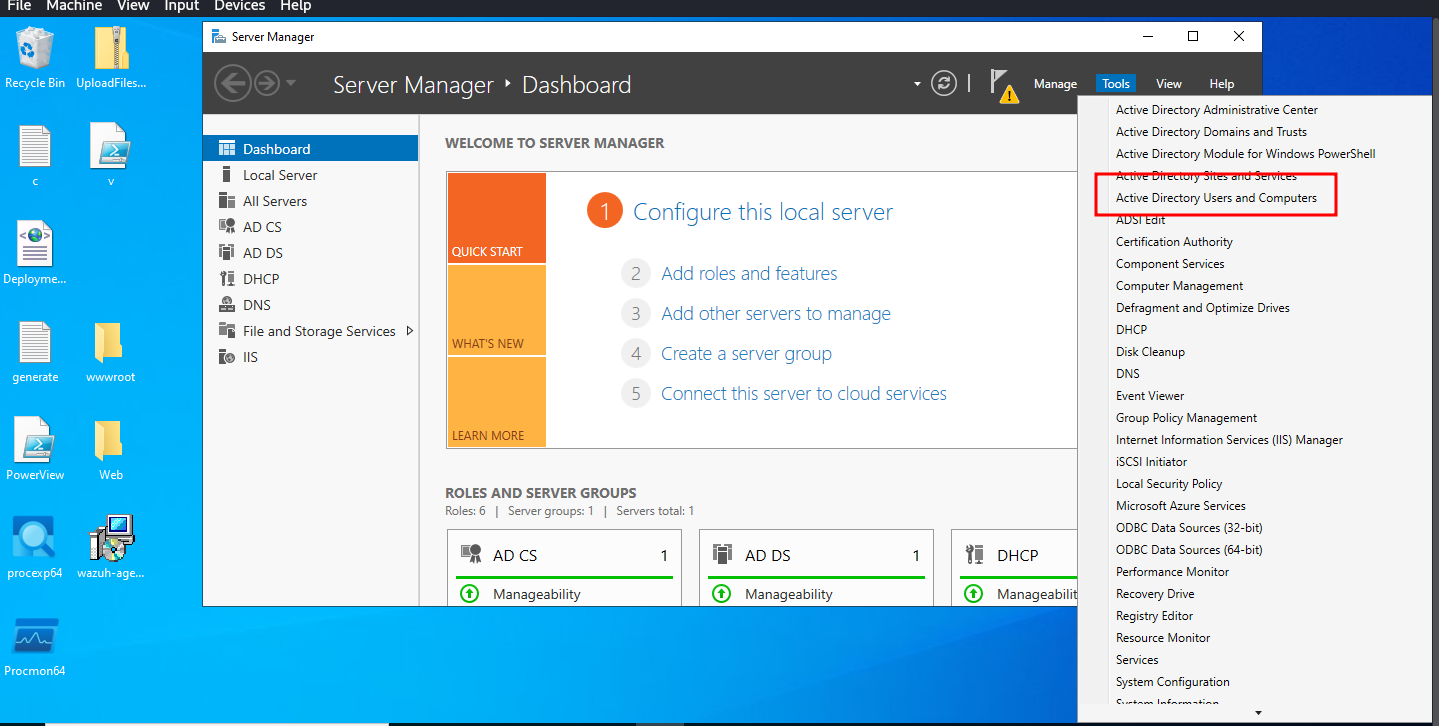
Task: Click the Tools menu scroll-down arrow
Action: point(1258,713)
